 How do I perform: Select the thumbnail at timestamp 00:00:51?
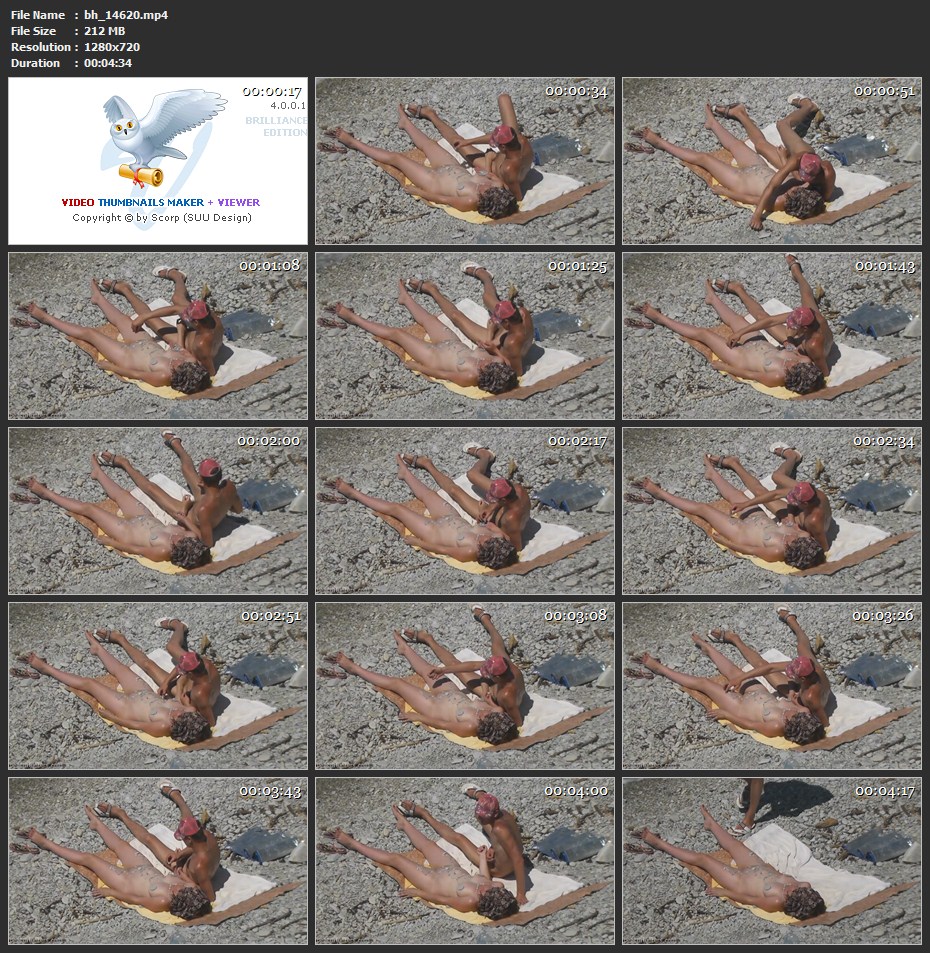[x=771, y=161]
